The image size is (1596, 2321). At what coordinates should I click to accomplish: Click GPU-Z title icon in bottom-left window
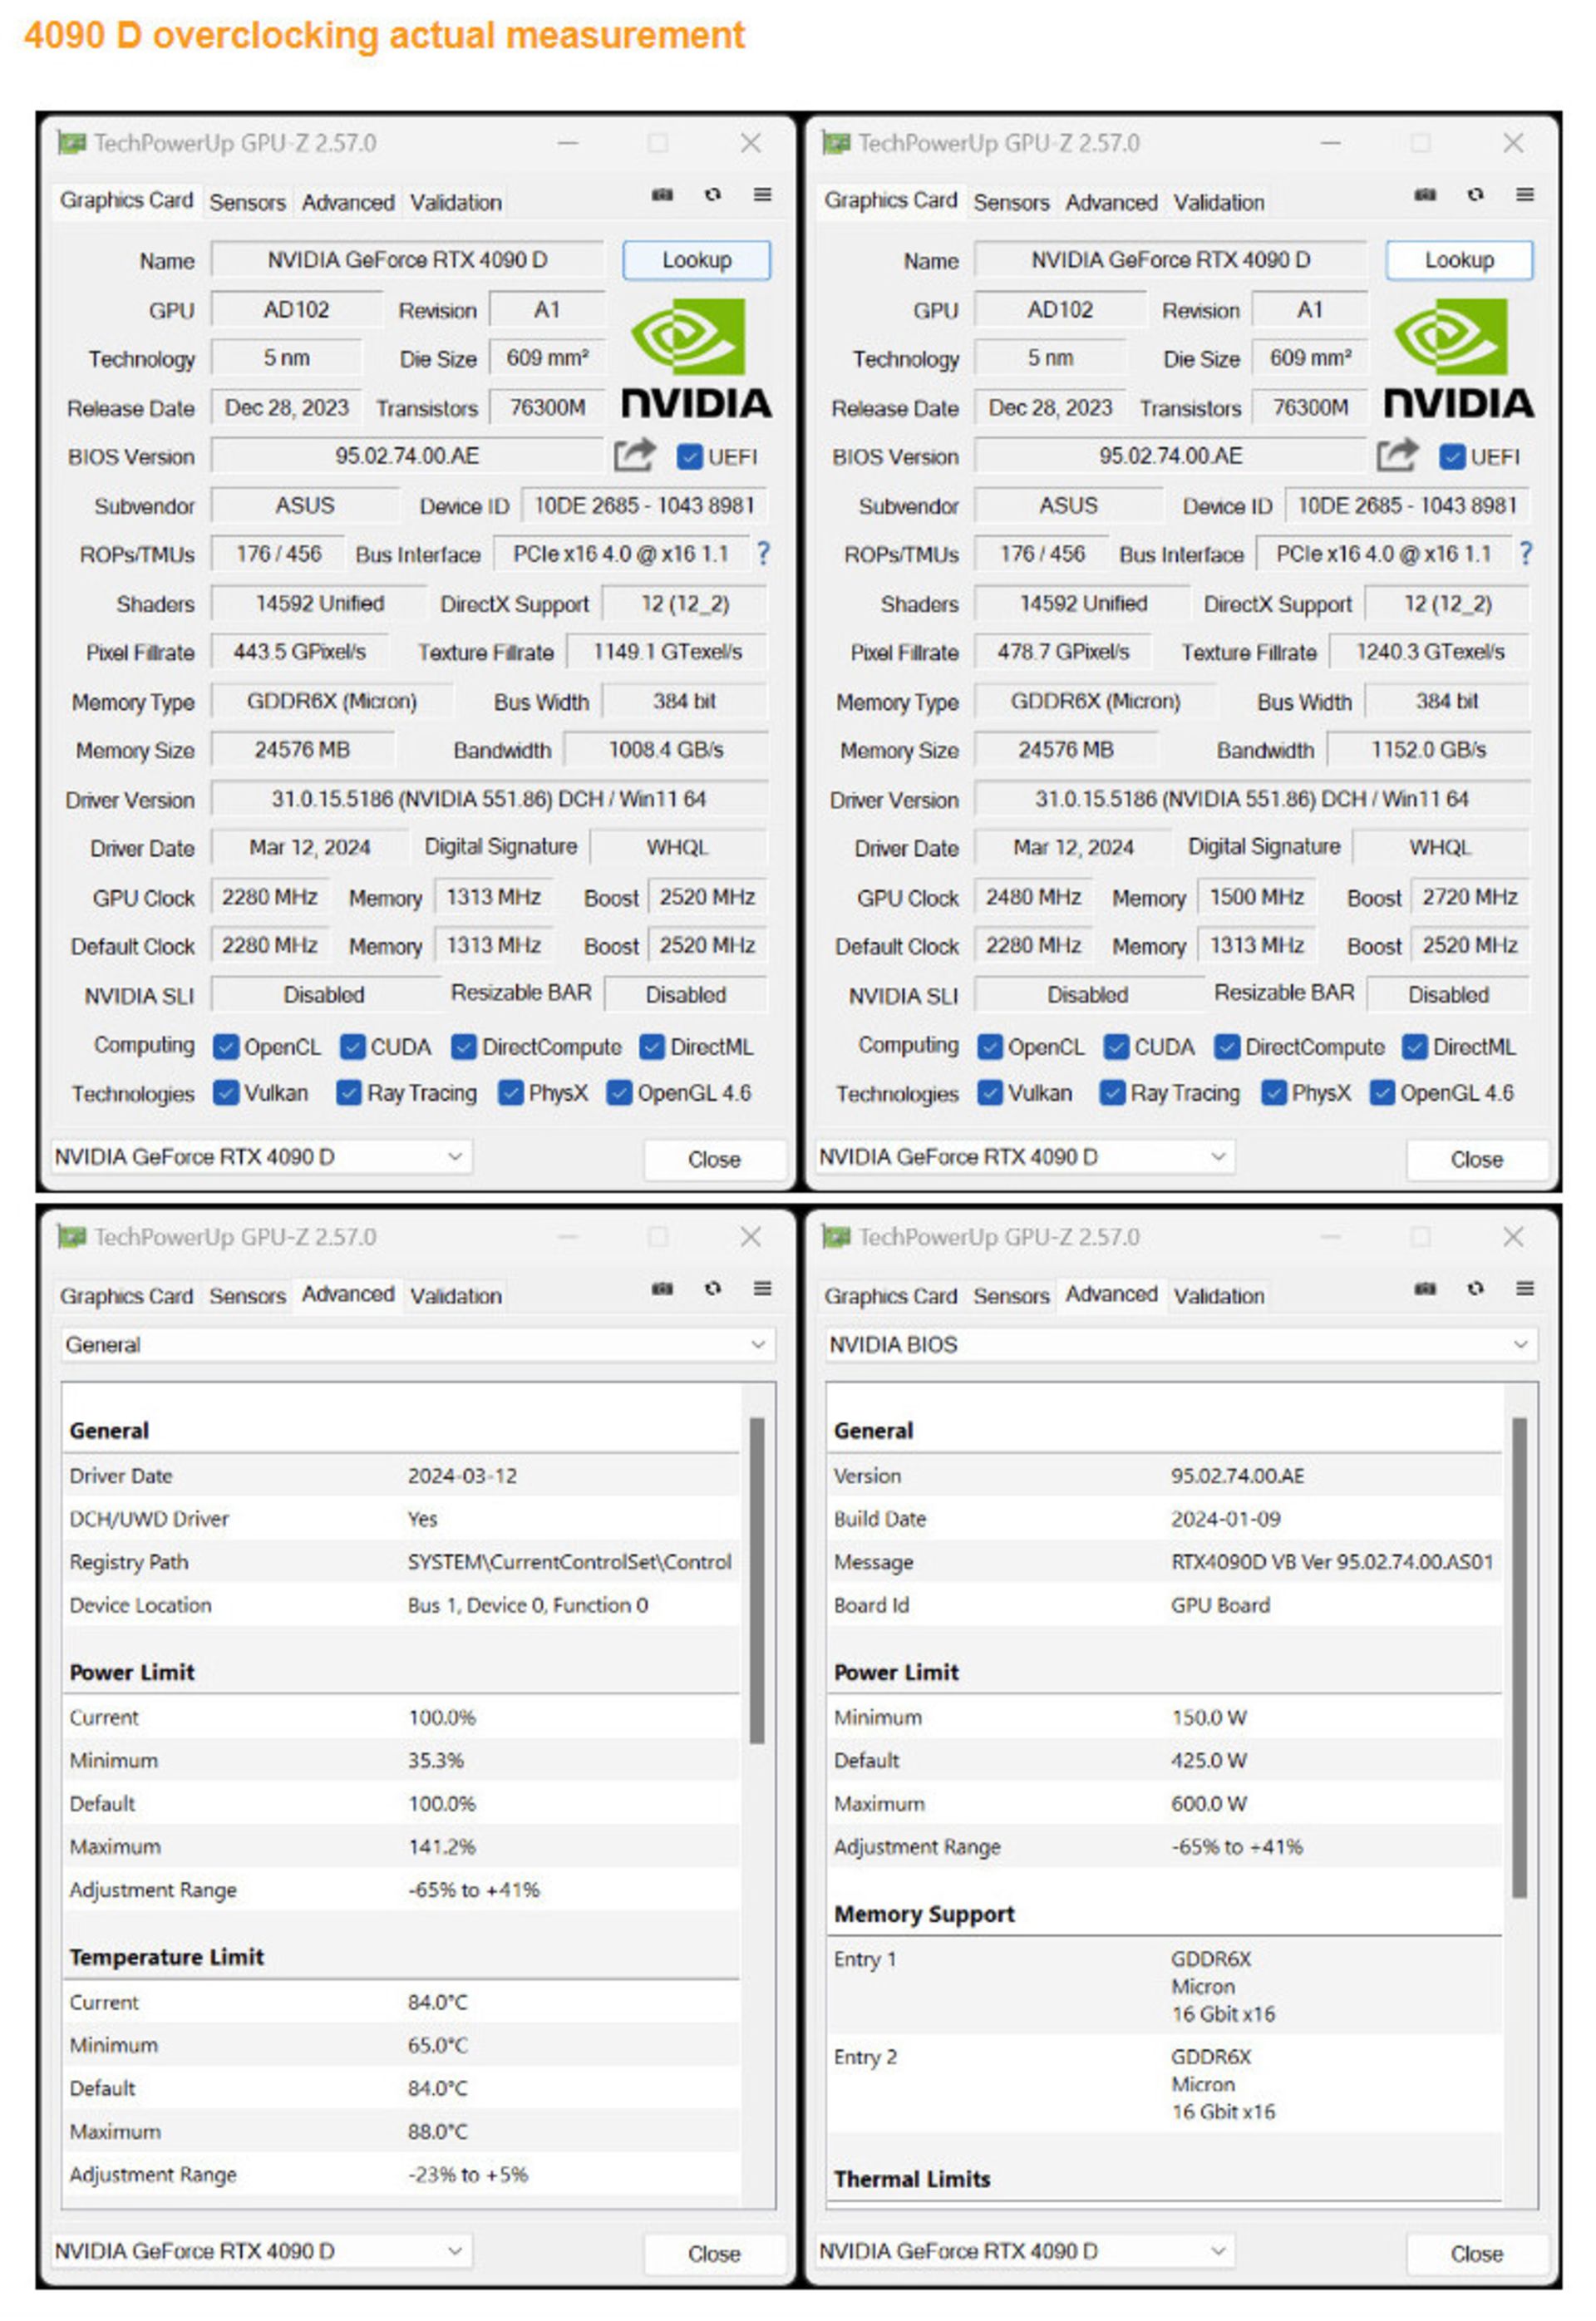point(72,1237)
